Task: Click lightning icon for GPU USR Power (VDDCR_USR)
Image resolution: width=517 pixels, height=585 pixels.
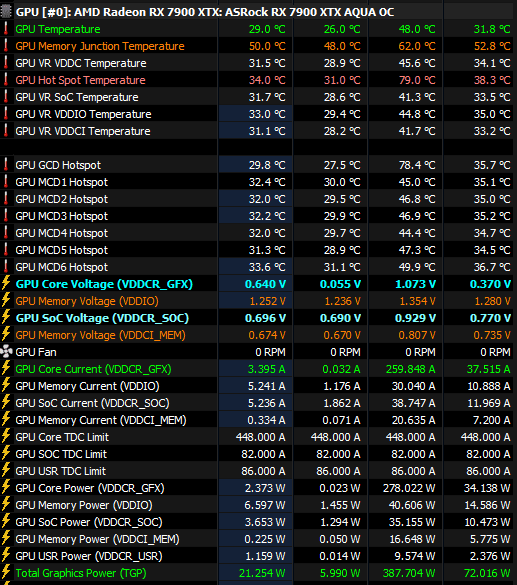Action: point(6,556)
